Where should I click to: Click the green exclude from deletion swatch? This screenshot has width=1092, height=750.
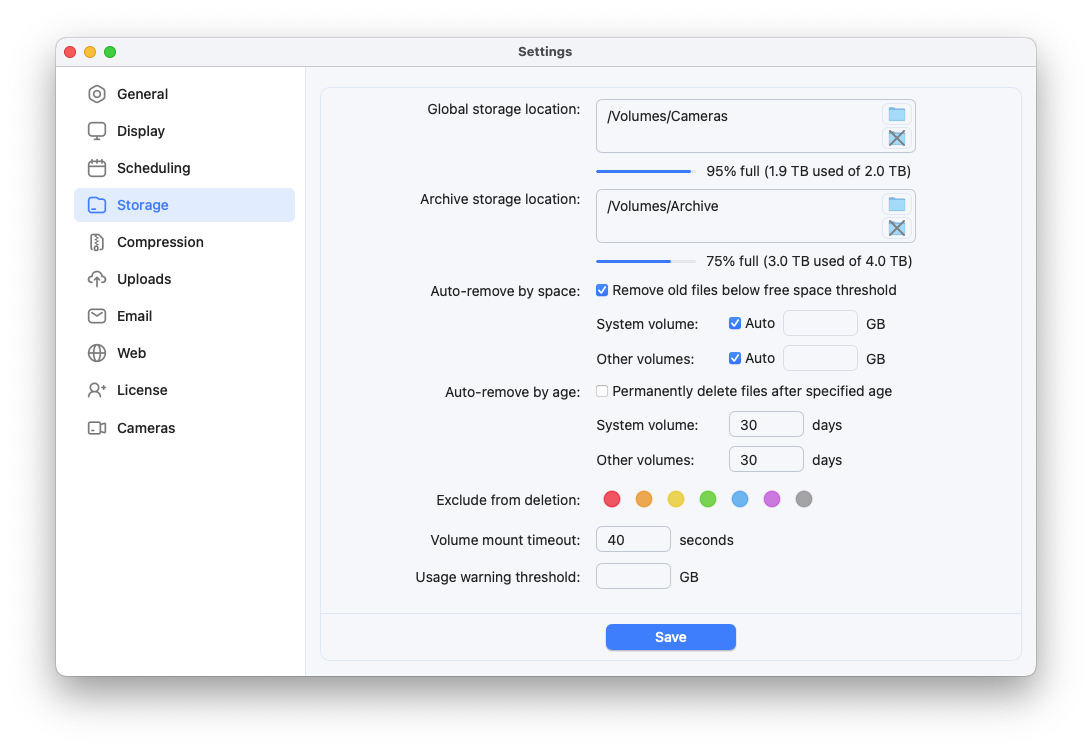tap(708, 499)
